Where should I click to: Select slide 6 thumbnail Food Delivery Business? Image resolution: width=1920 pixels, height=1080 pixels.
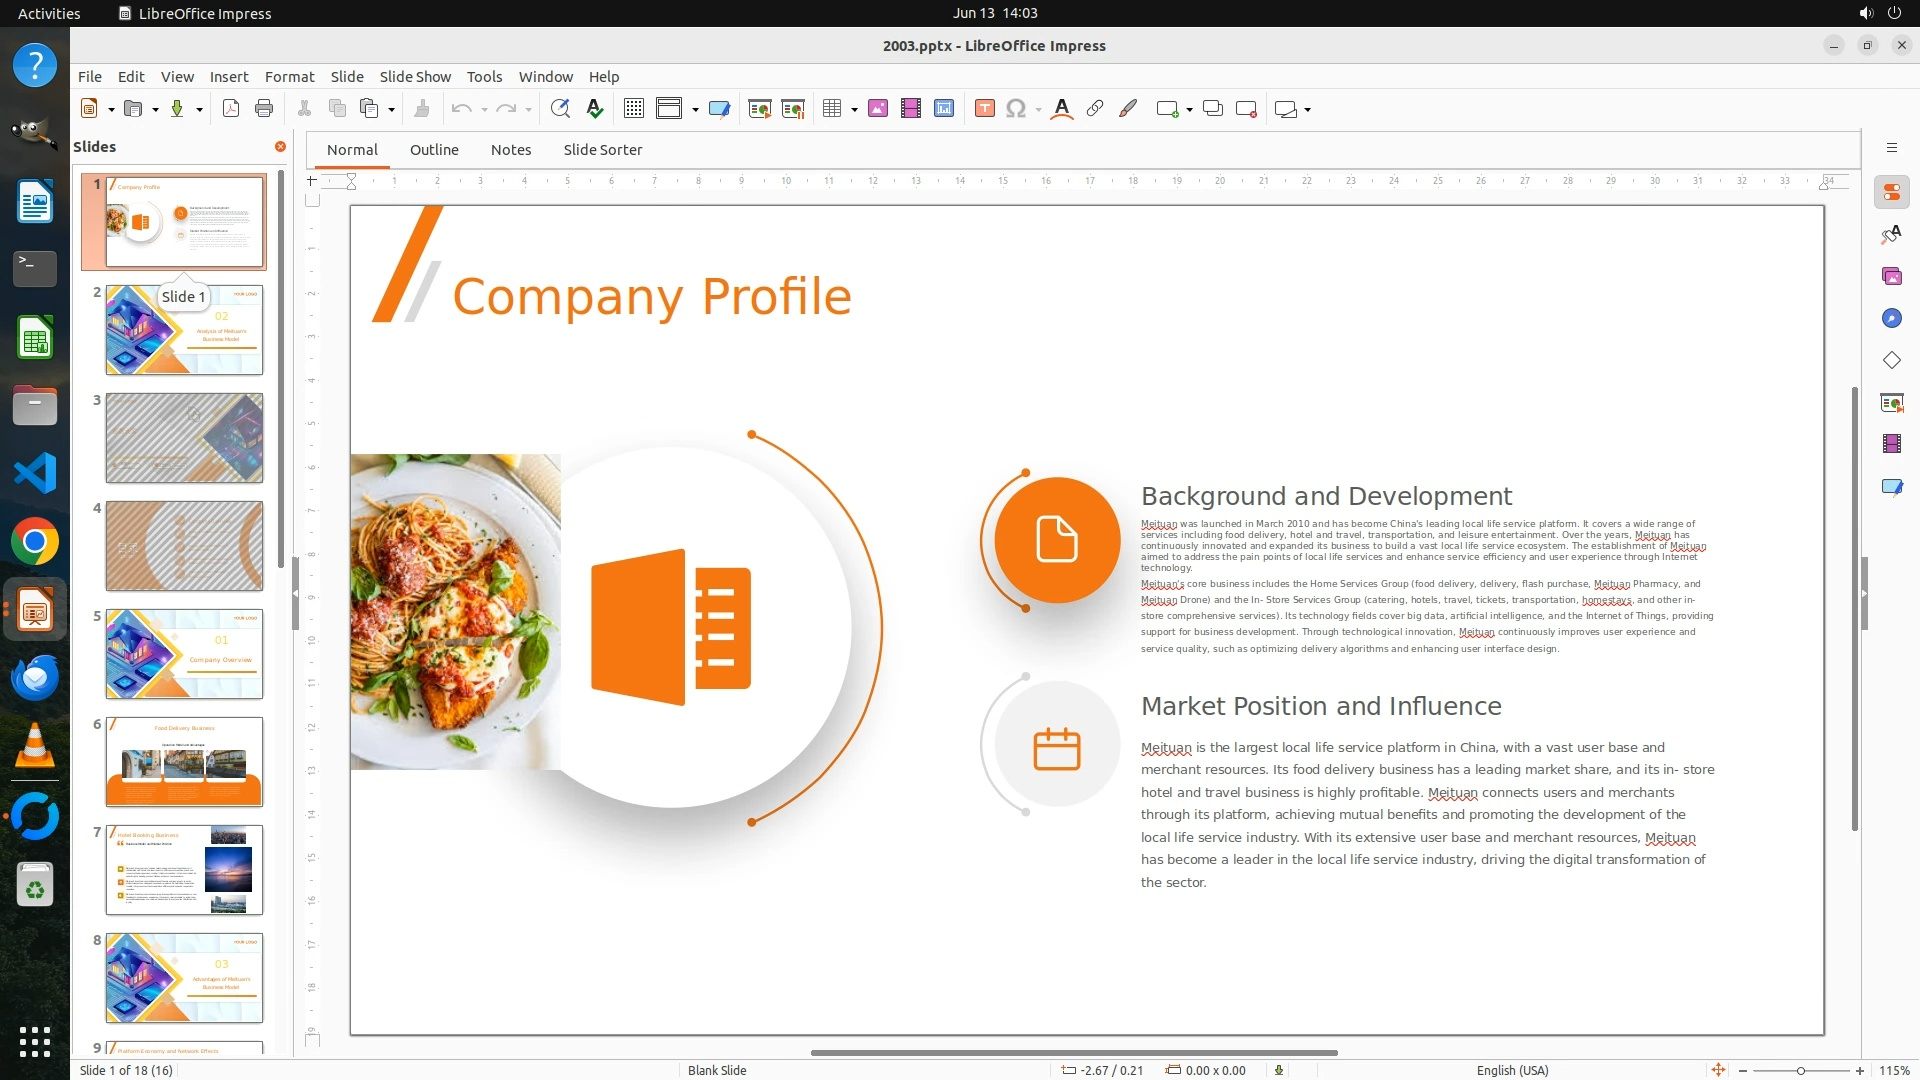coord(184,761)
